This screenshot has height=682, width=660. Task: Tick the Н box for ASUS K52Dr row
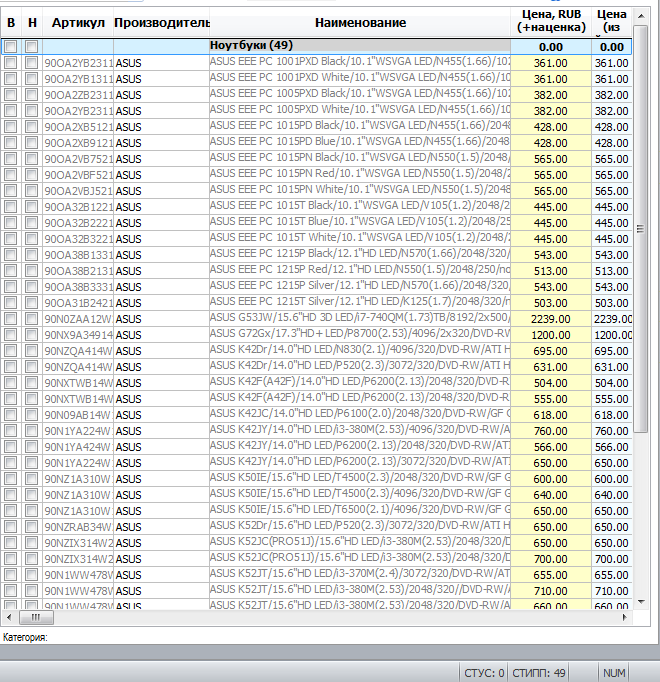coord(31,526)
